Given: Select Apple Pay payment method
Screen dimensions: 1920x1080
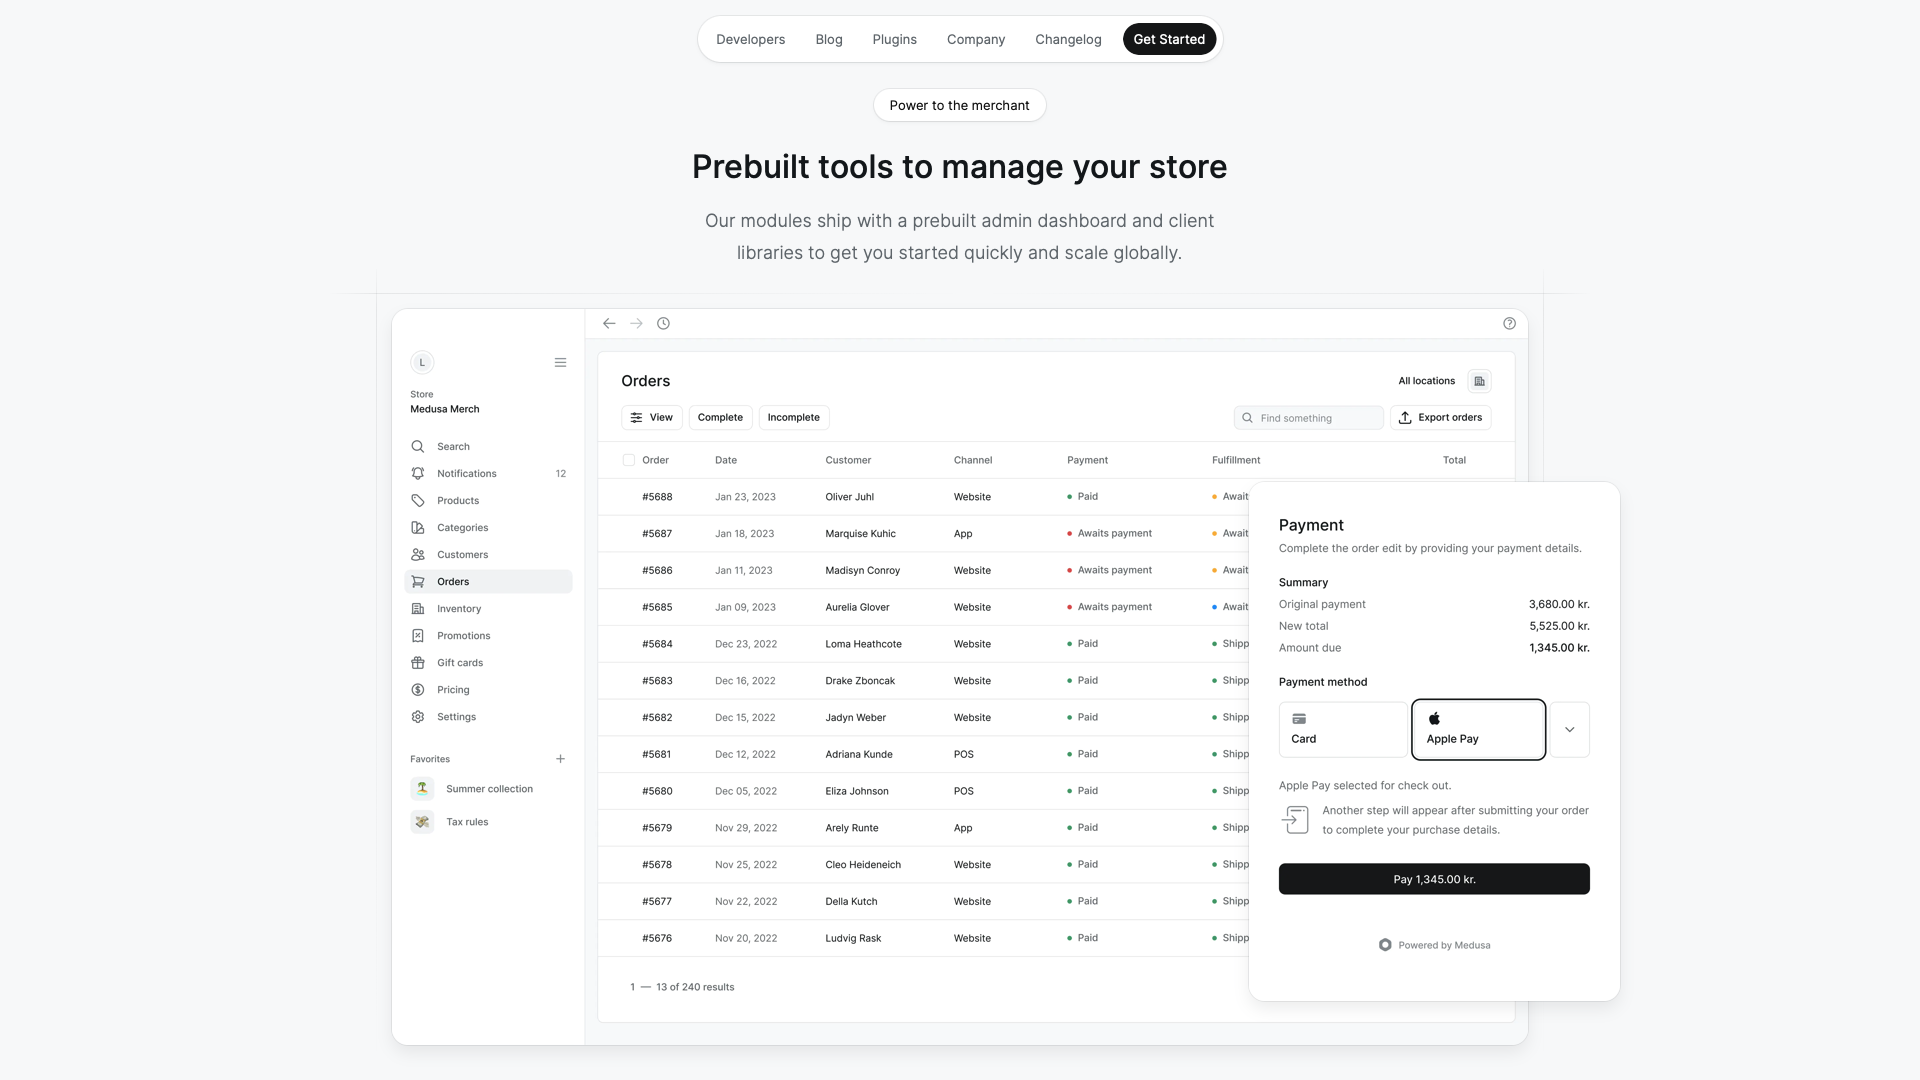Looking at the screenshot, I should [1478, 729].
